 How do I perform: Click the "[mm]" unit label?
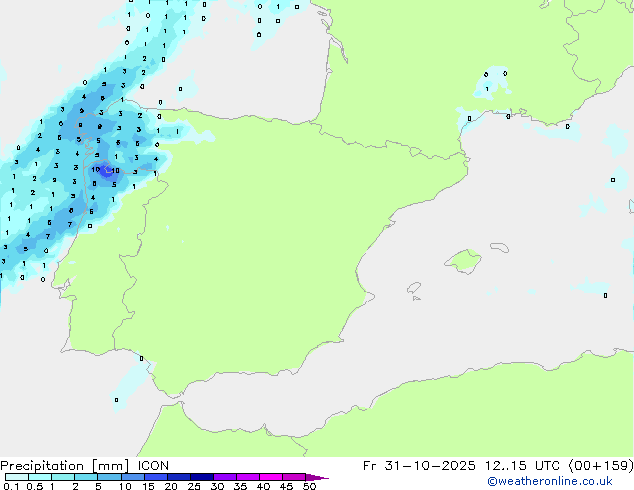[110, 466]
